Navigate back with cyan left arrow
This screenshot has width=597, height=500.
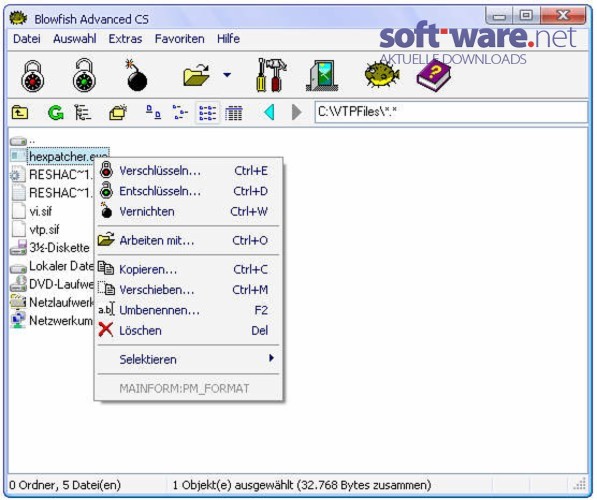click(x=269, y=113)
